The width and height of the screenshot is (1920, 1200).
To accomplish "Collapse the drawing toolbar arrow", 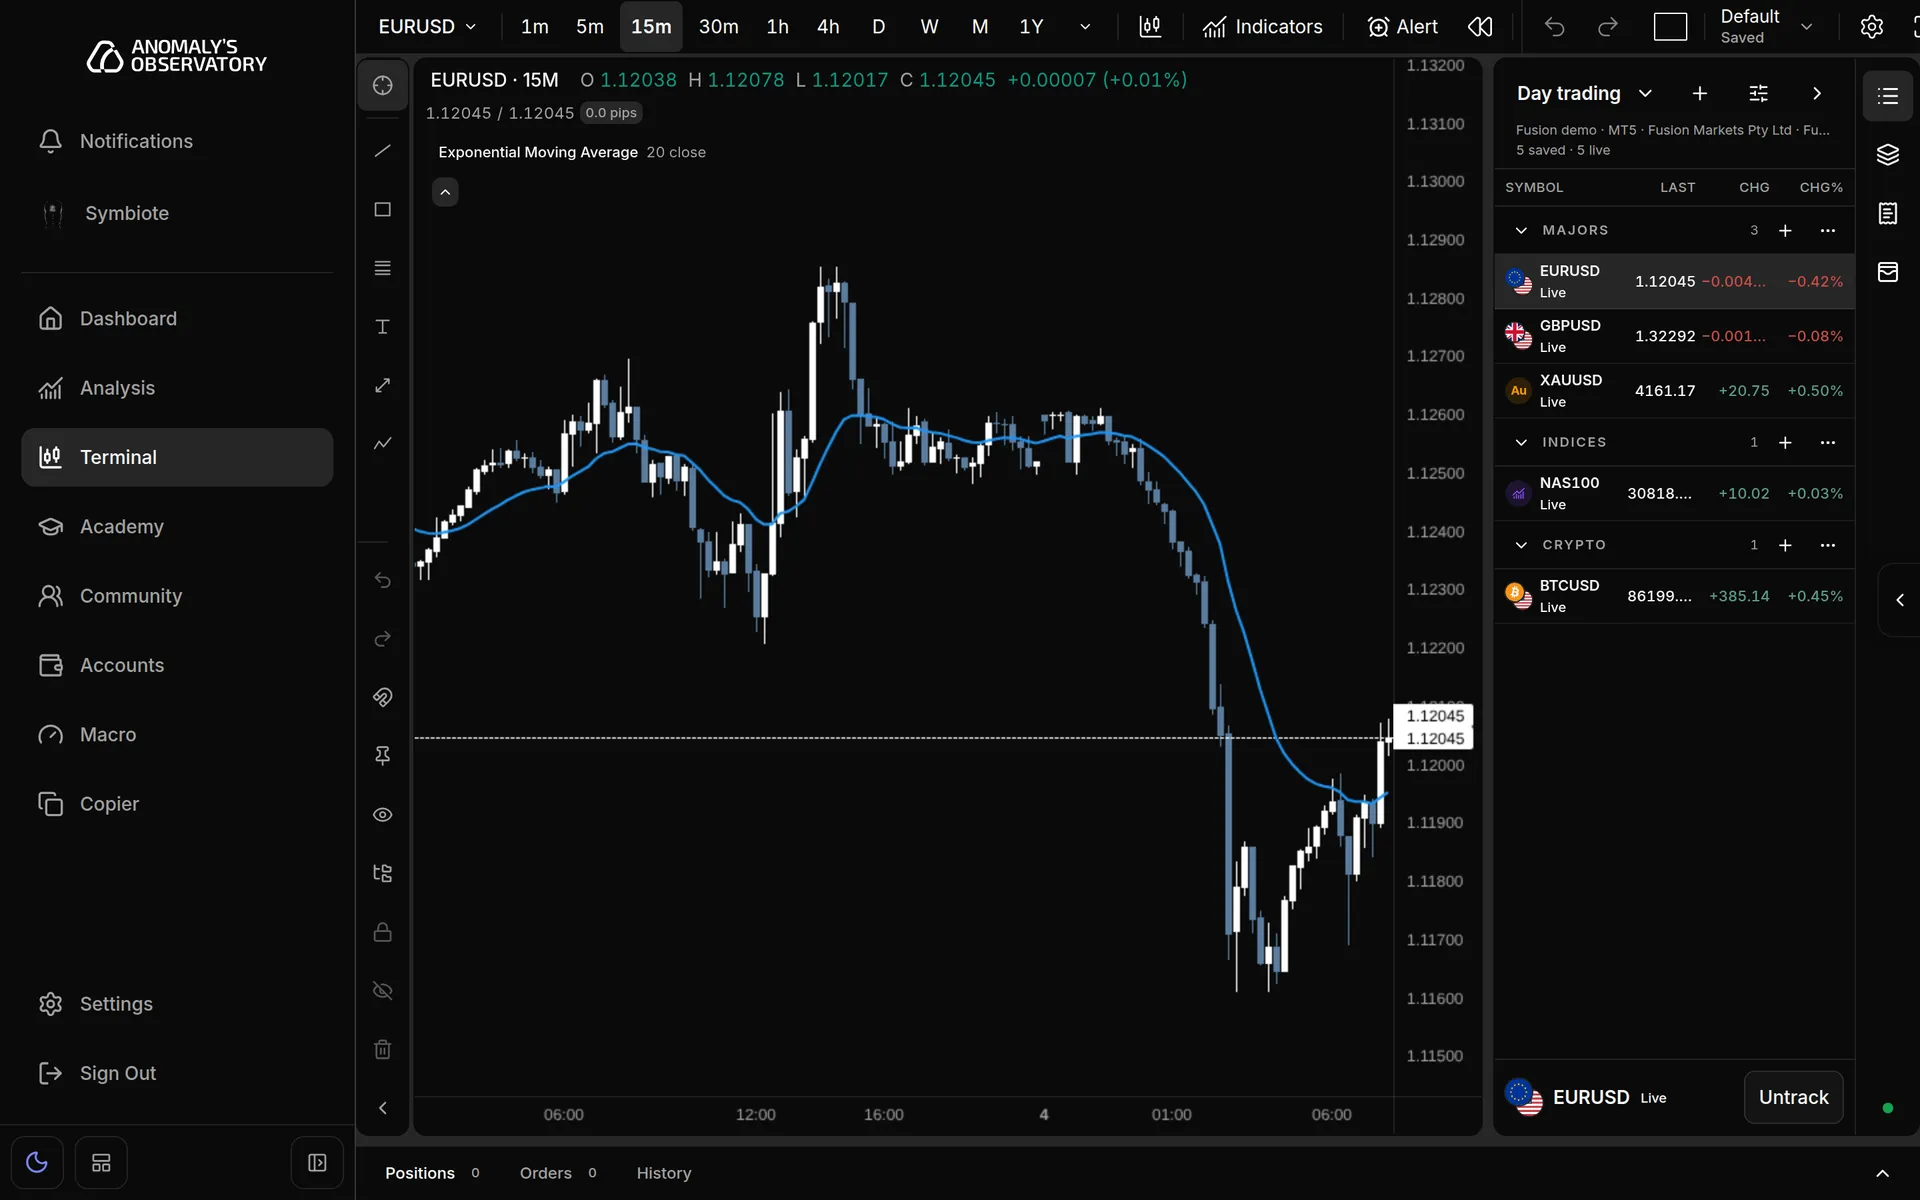I will pyautogui.click(x=382, y=1108).
